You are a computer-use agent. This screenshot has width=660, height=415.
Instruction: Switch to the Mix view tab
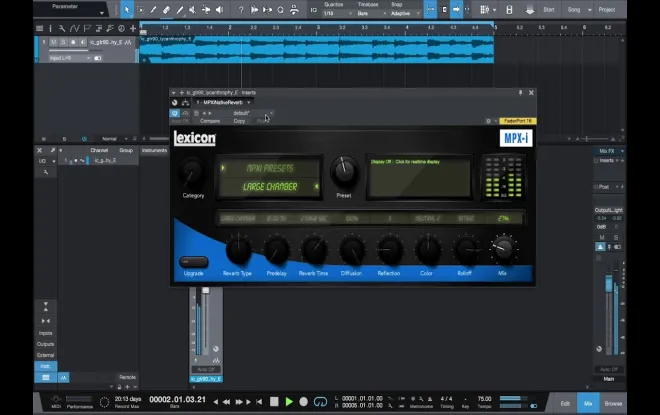click(588, 404)
